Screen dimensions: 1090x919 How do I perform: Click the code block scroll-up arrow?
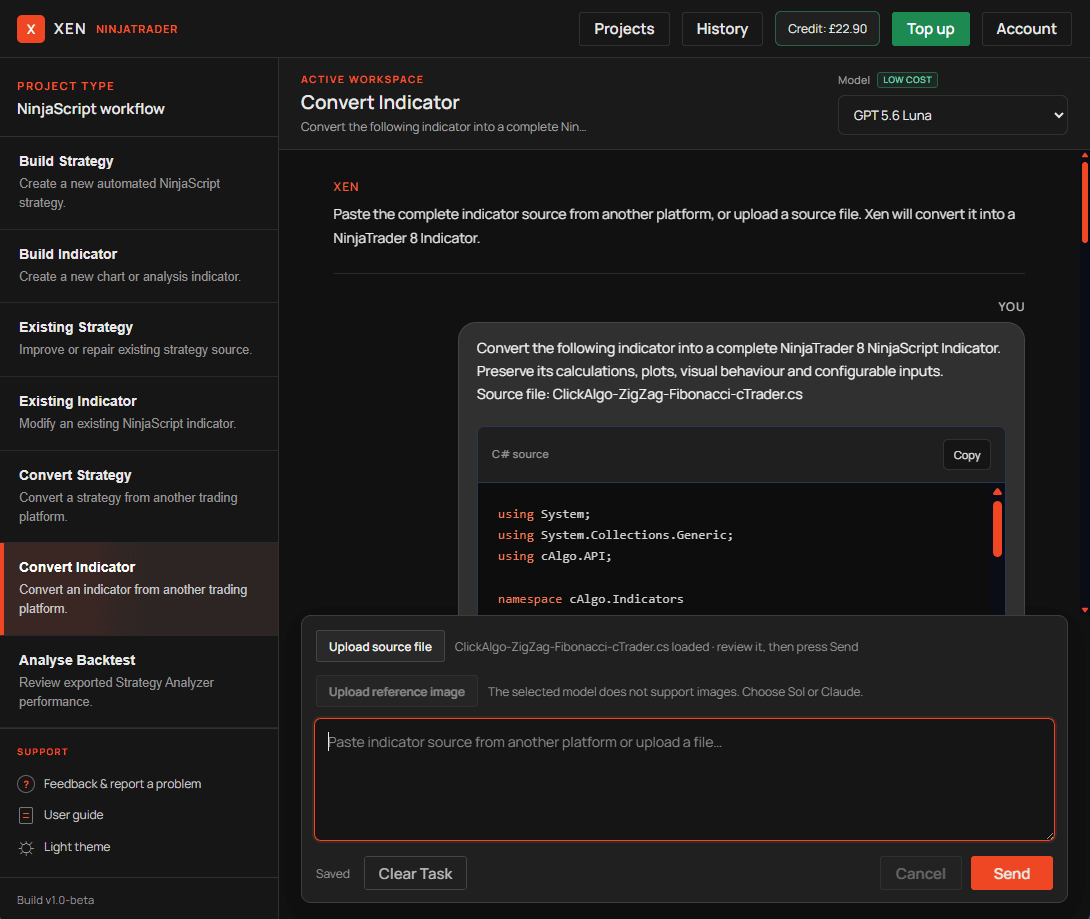pyautogui.click(x=997, y=491)
